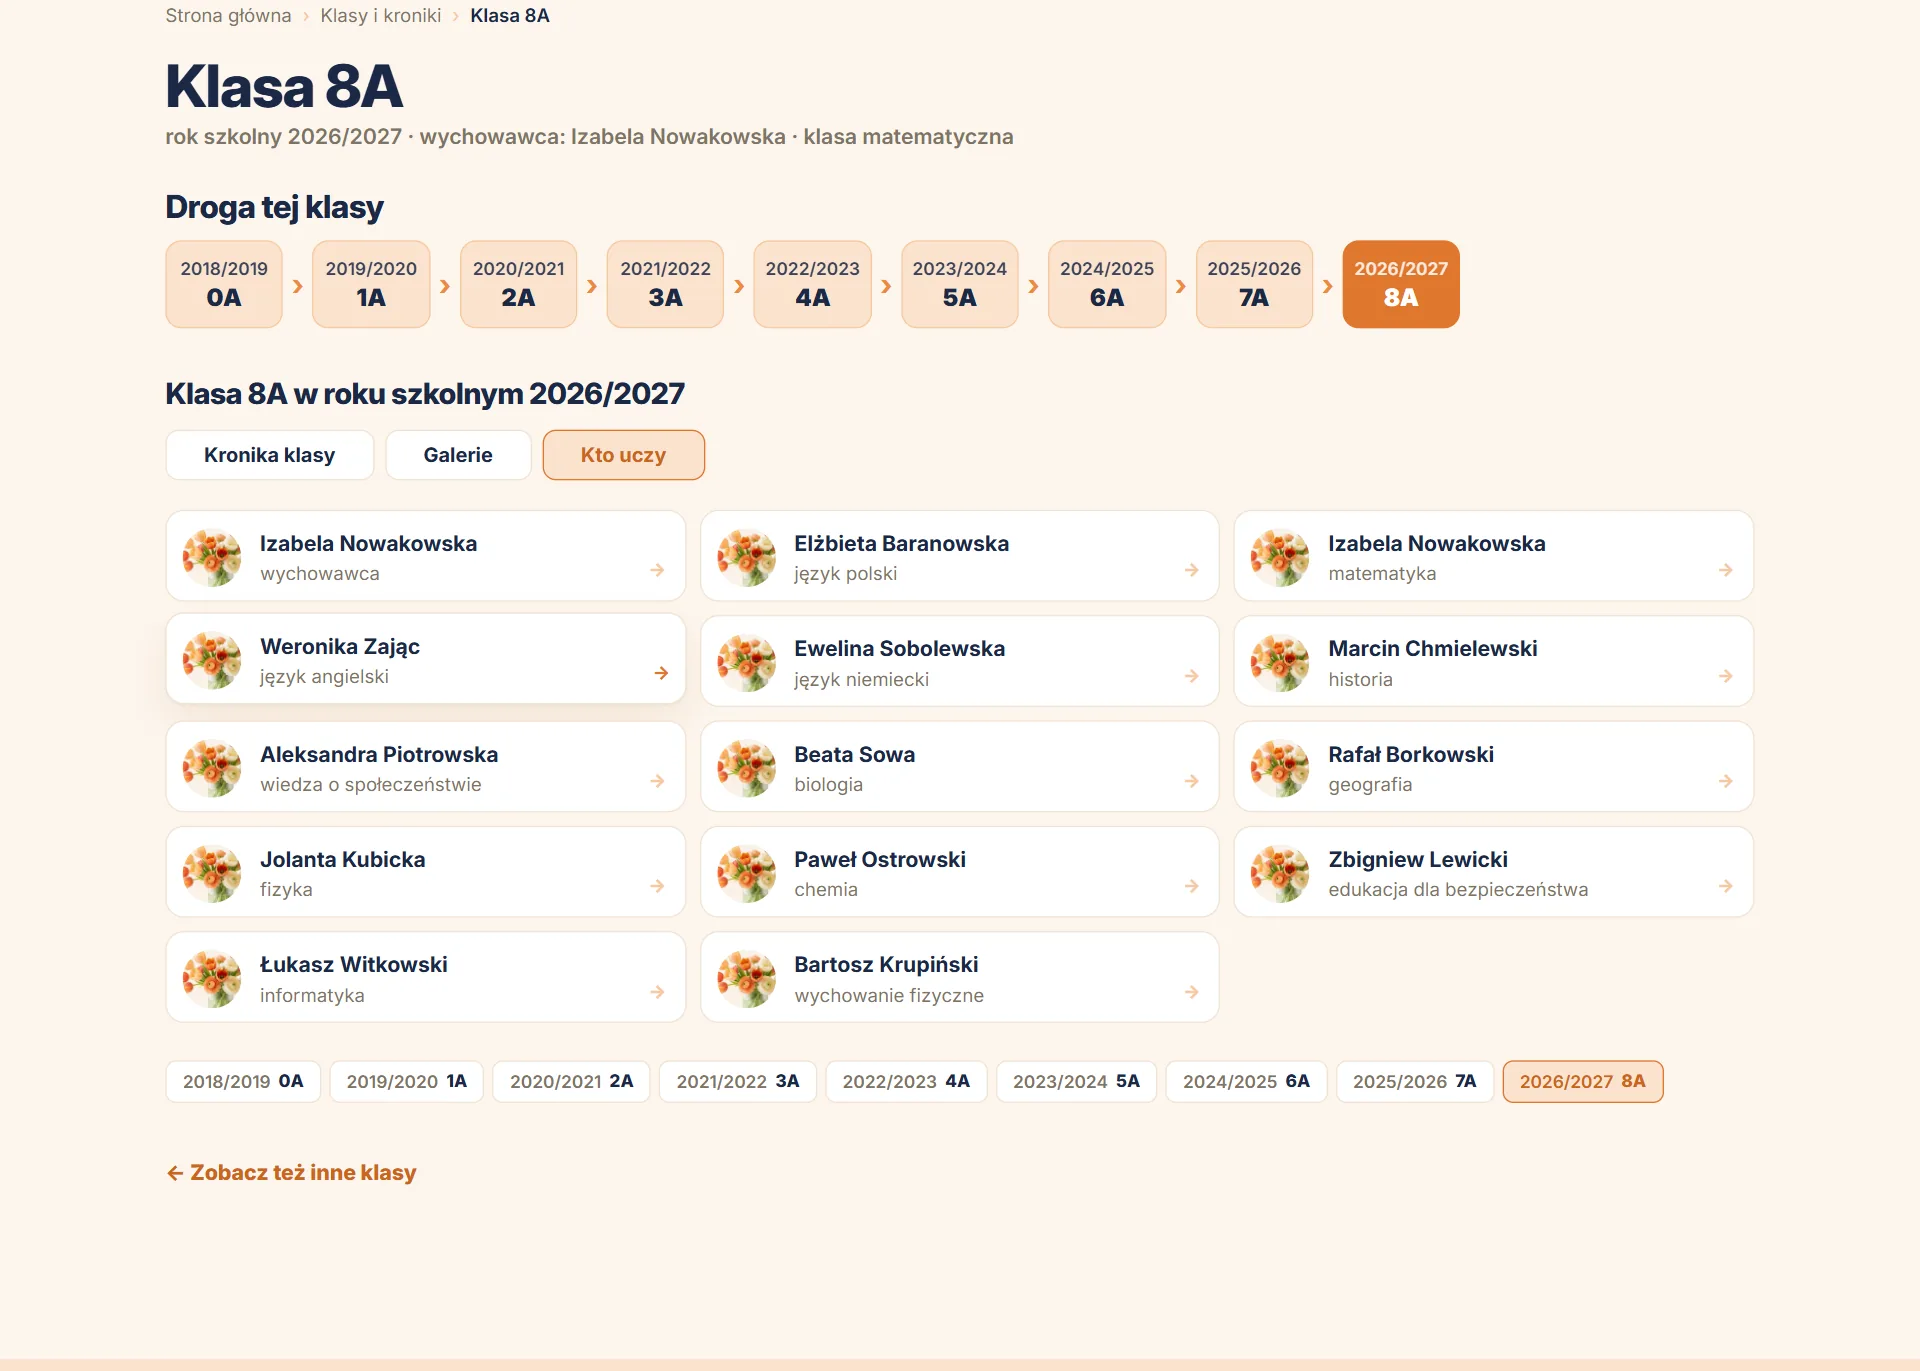The image size is (1920, 1371).
Task: Click bottom pill 2020/2021 2A
Action: 571,1082
